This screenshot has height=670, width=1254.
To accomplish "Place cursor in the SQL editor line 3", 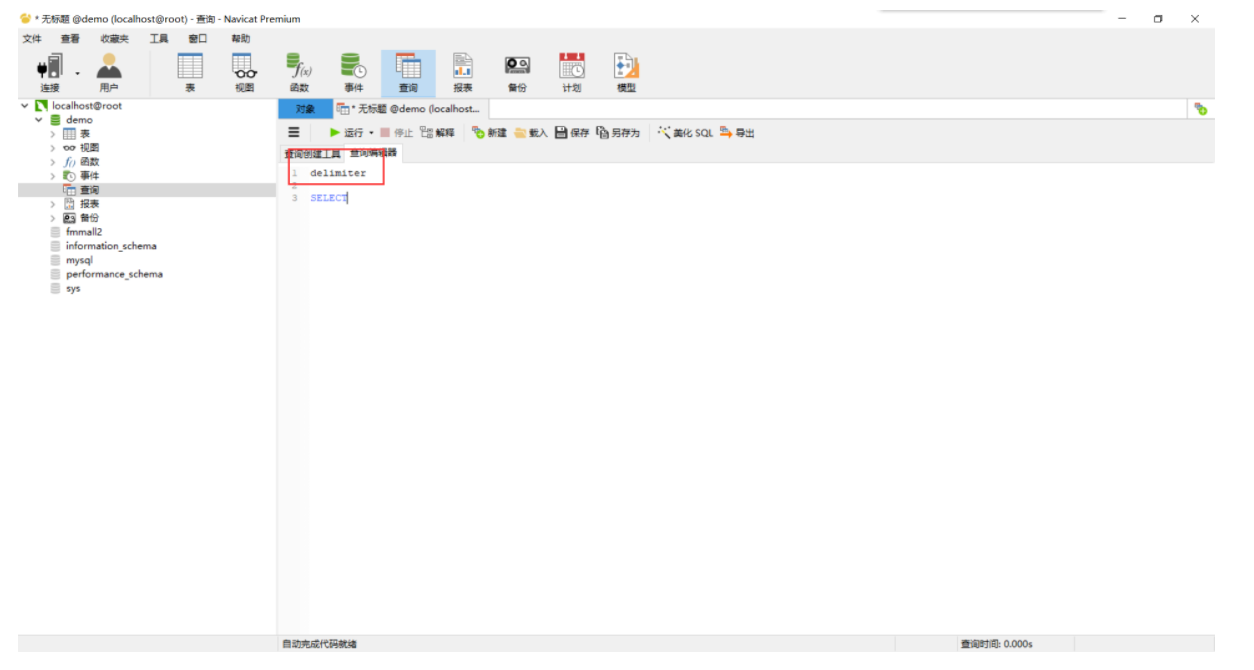I will (330, 197).
